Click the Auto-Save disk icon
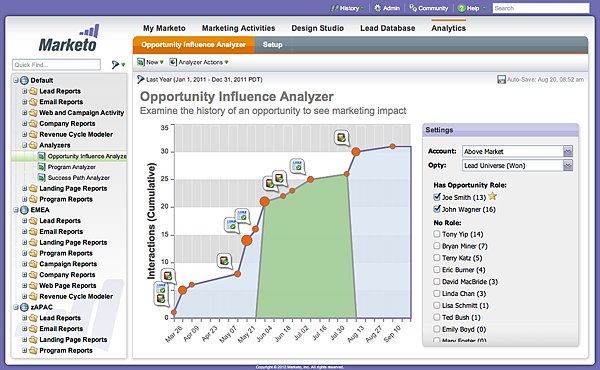The width and height of the screenshot is (600, 370). 501,80
